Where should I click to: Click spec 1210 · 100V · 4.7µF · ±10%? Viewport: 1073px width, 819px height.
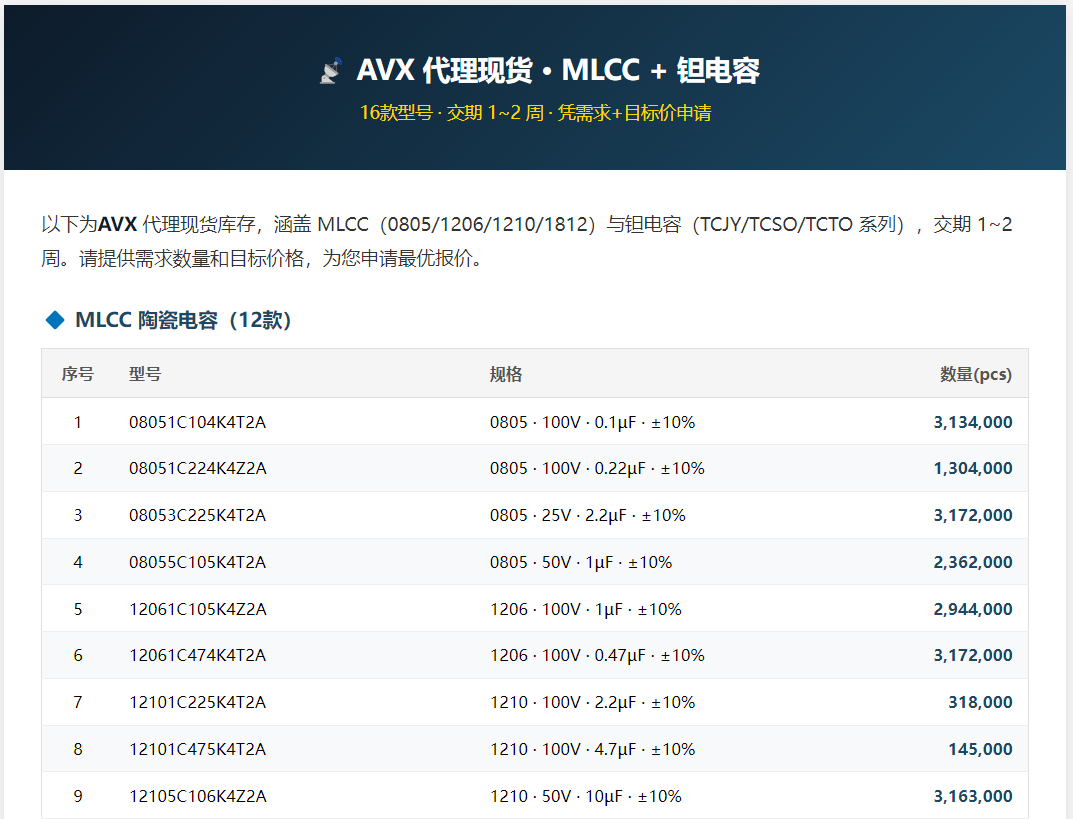(x=593, y=749)
